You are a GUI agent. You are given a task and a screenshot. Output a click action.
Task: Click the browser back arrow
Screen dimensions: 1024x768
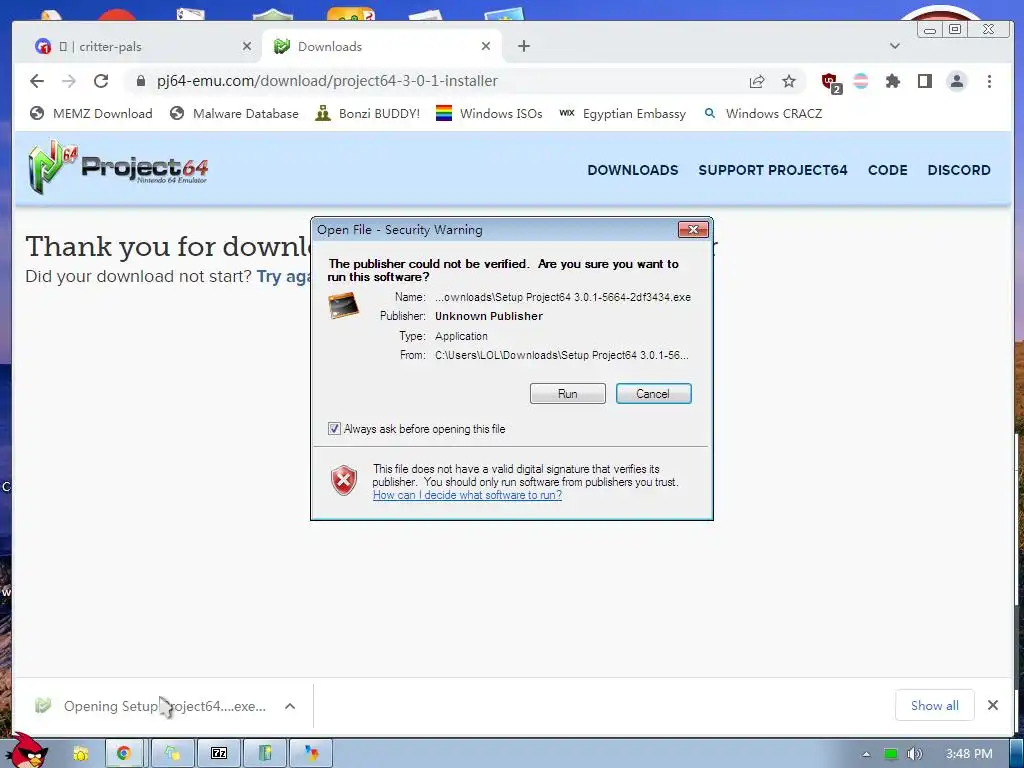tap(37, 81)
